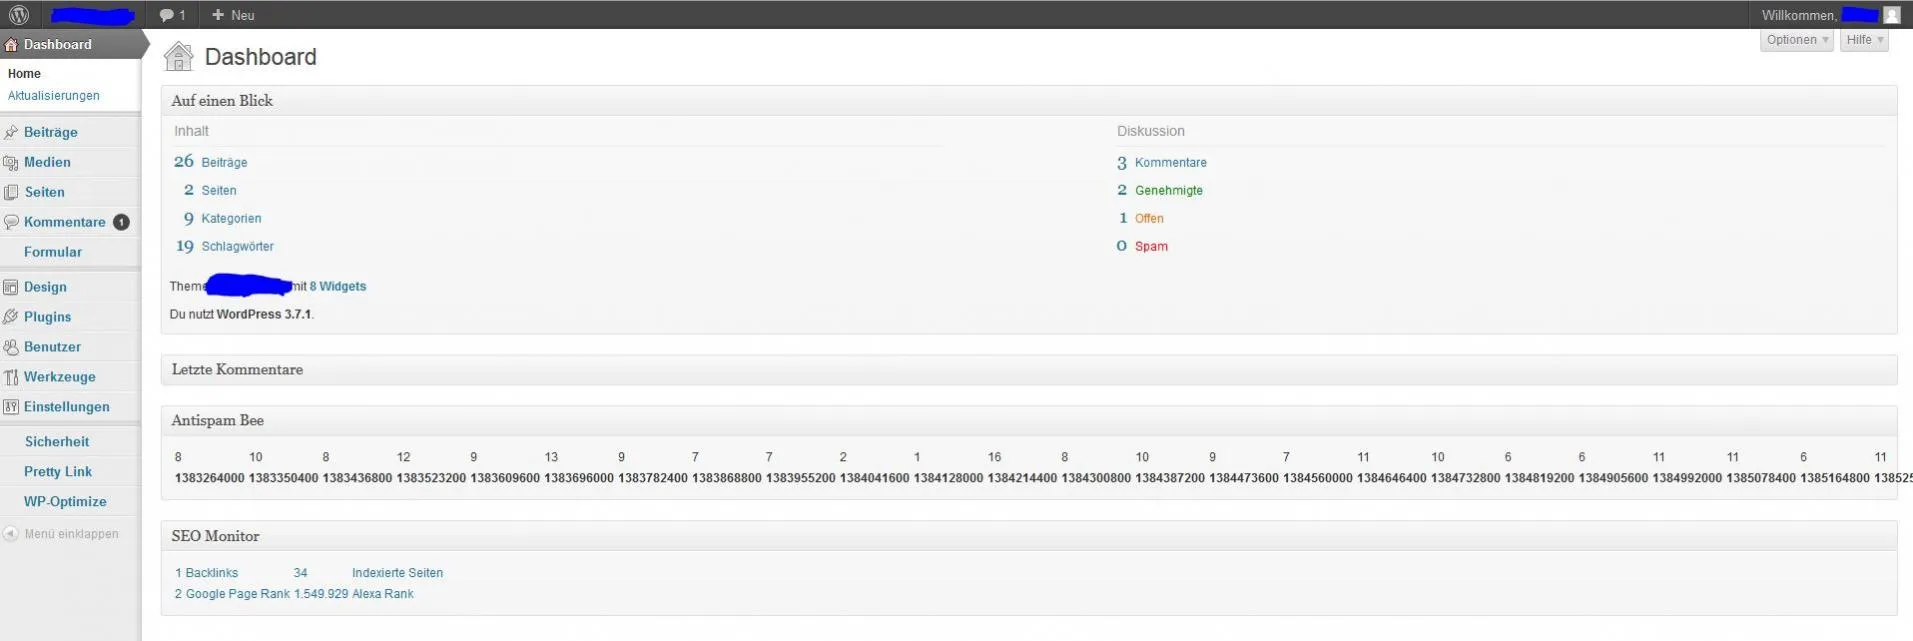Screen dimensions: 1913x641
Task: Open the 26 Beiträge link
Action: tap(211, 162)
